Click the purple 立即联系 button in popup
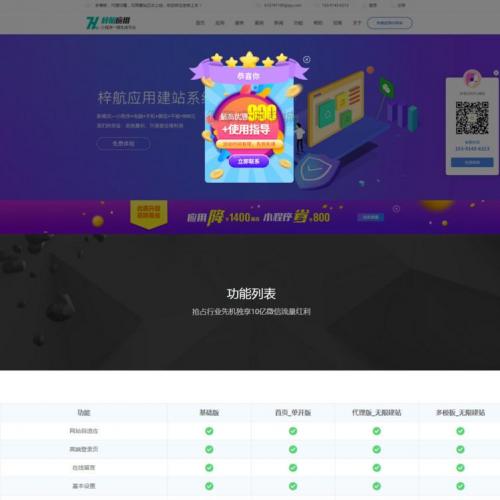Screen dimensions: 500x500 coord(249,161)
